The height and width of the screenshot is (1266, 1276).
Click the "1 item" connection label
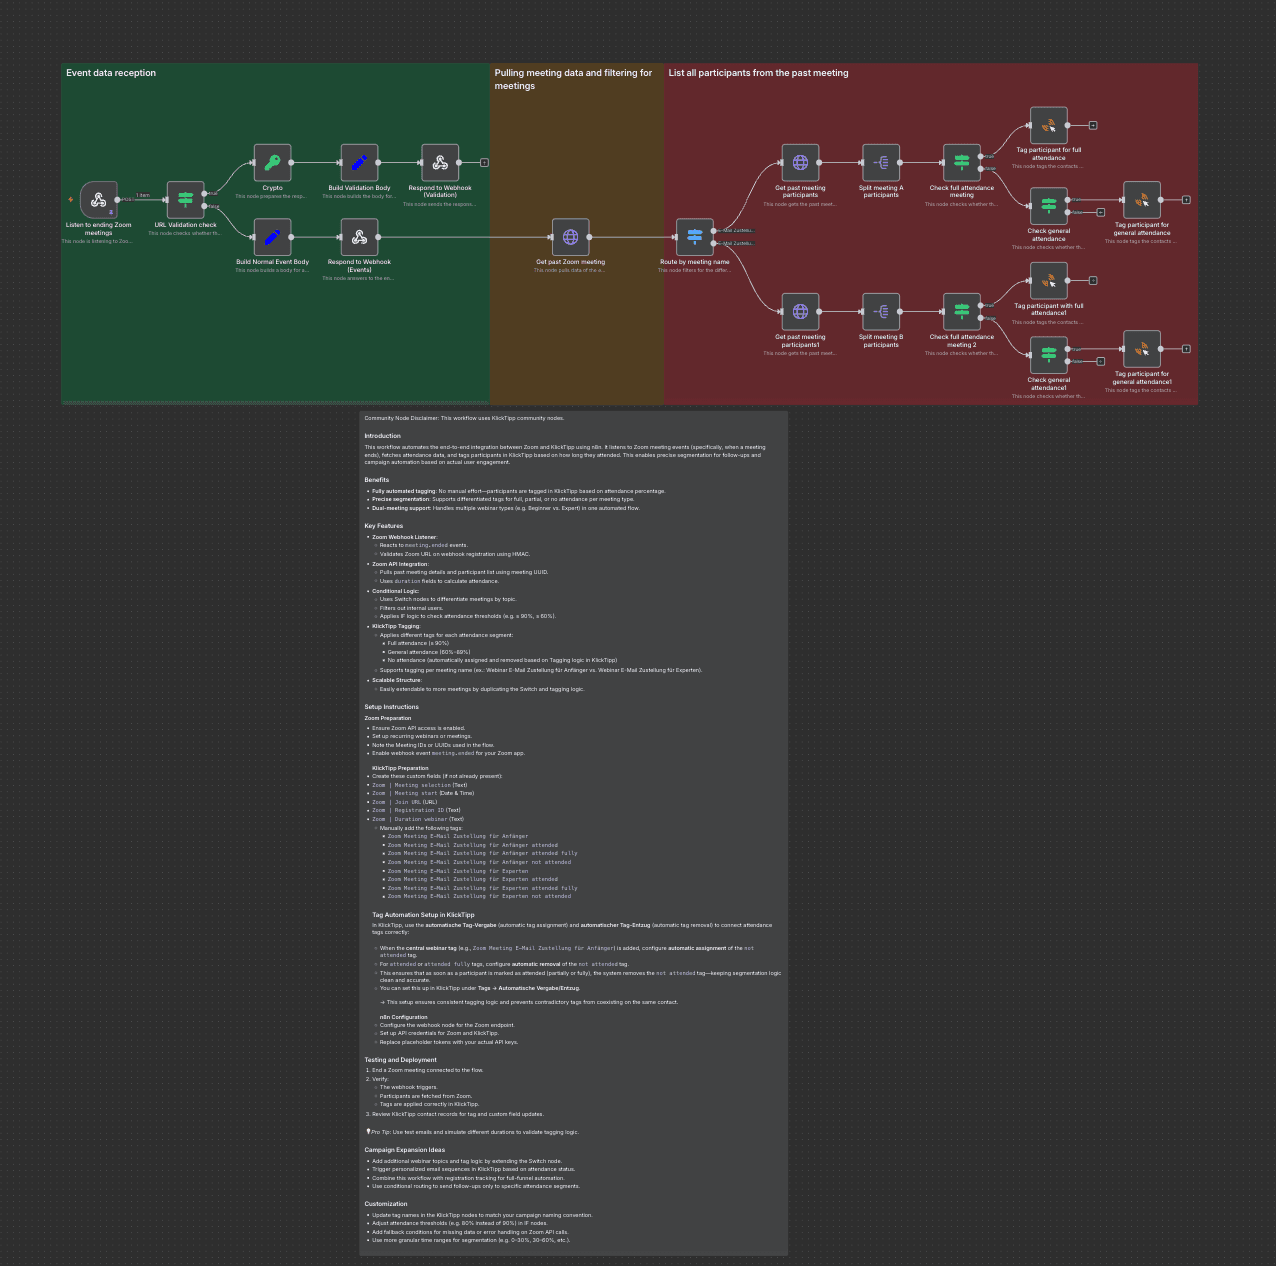tap(143, 196)
